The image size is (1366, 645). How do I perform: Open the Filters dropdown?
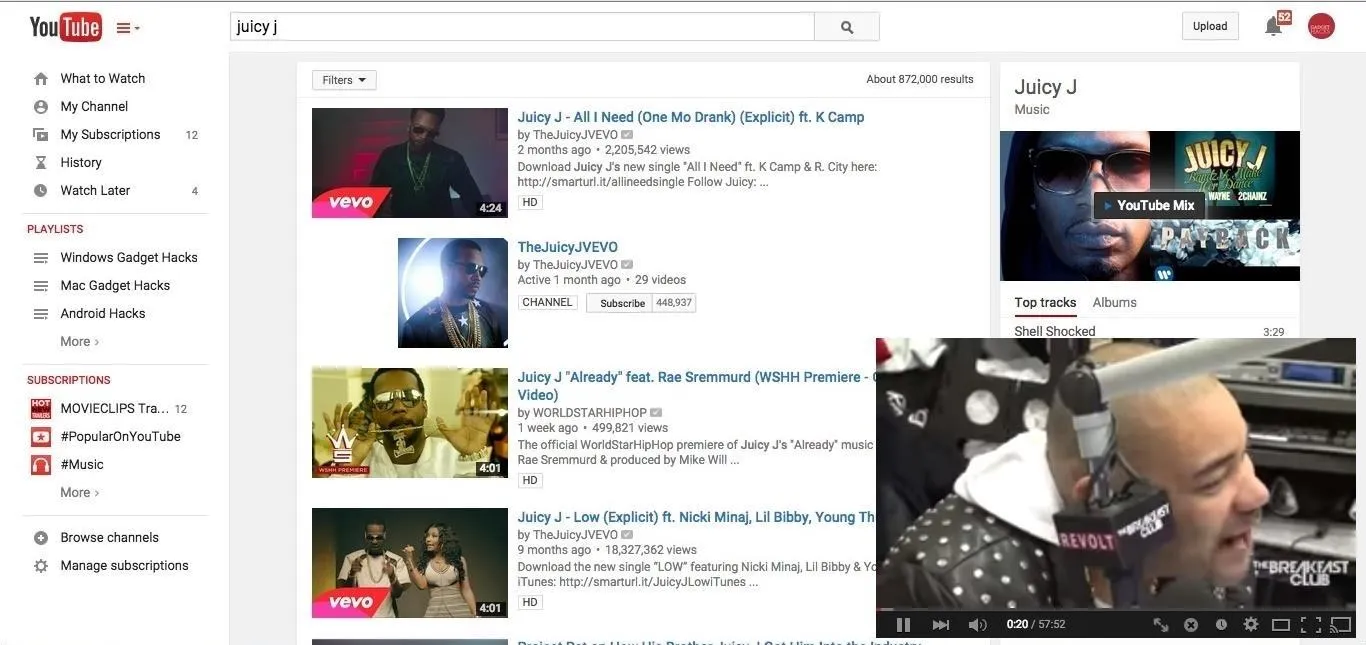tap(344, 80)
